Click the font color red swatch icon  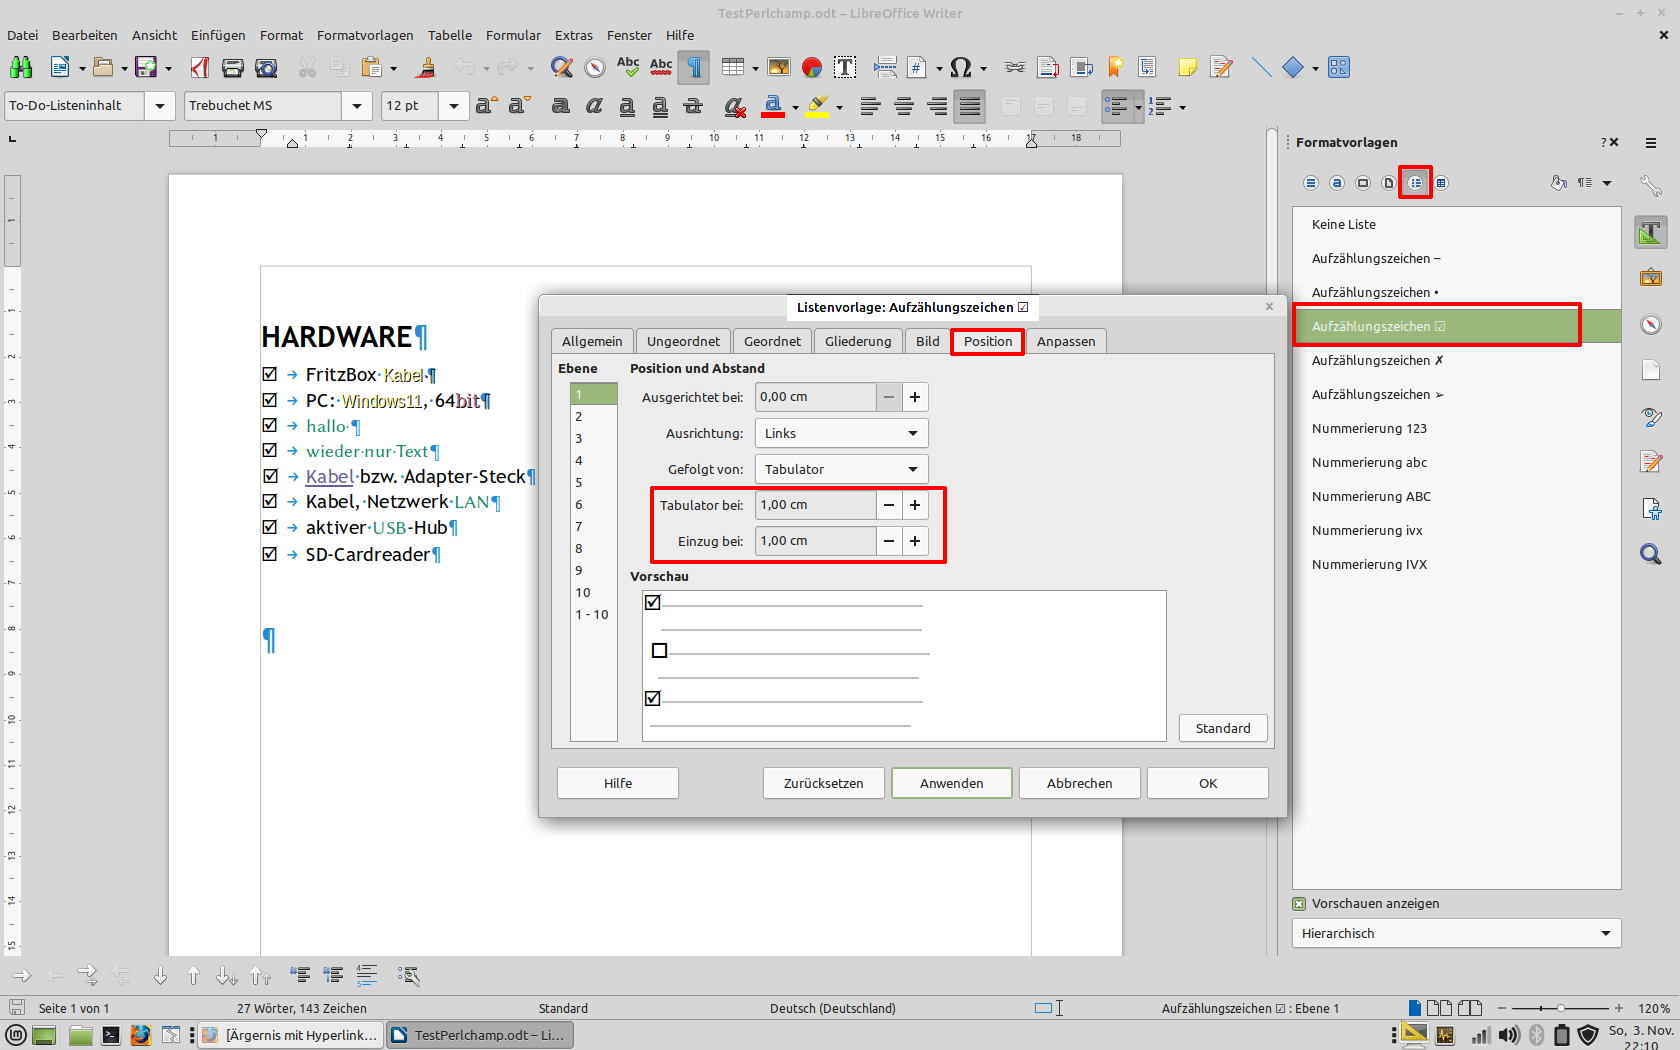point(773,106)
